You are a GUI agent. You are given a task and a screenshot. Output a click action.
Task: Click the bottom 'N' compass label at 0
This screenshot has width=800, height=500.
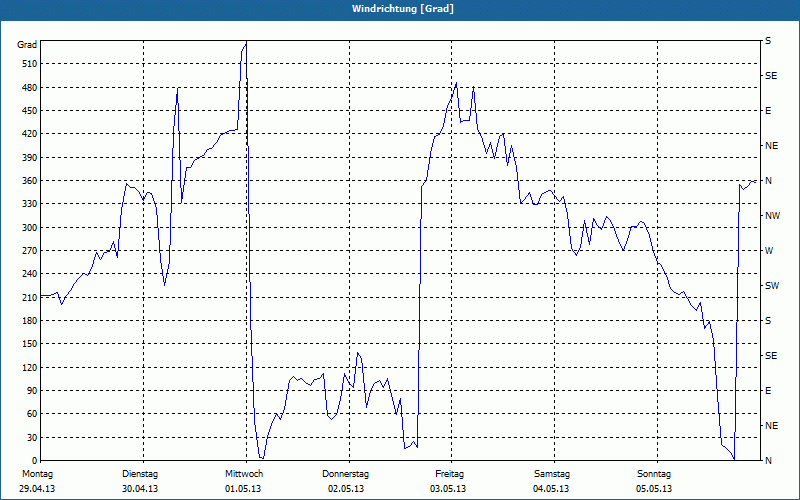coord(769,461)
